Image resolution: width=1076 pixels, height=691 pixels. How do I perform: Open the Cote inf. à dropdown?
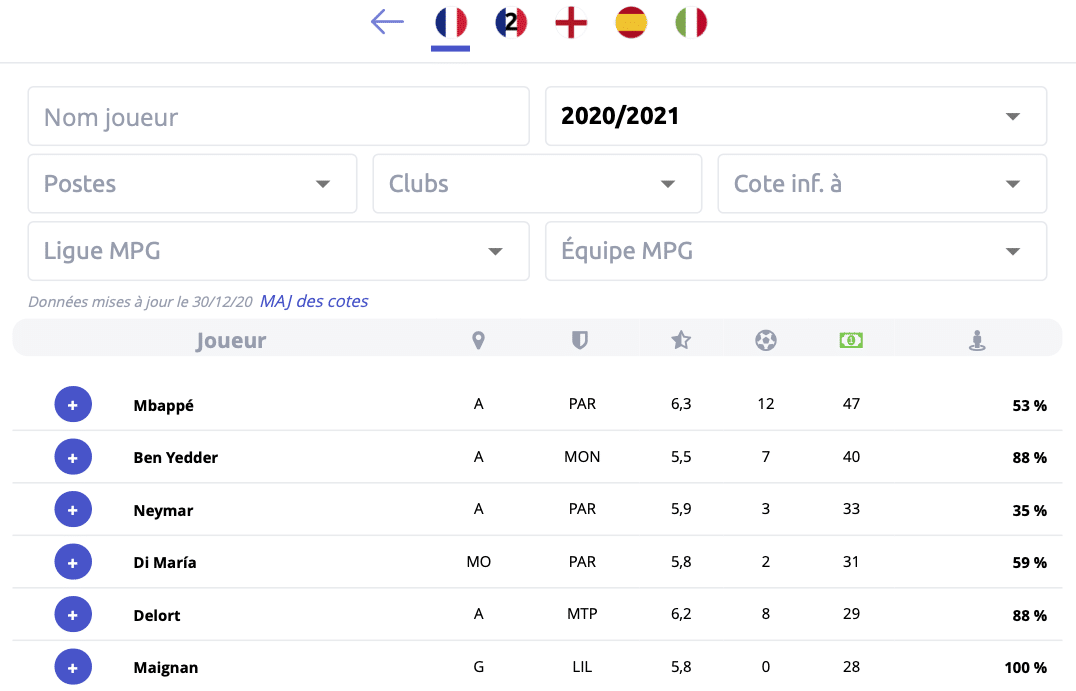(x=882, y=184)
